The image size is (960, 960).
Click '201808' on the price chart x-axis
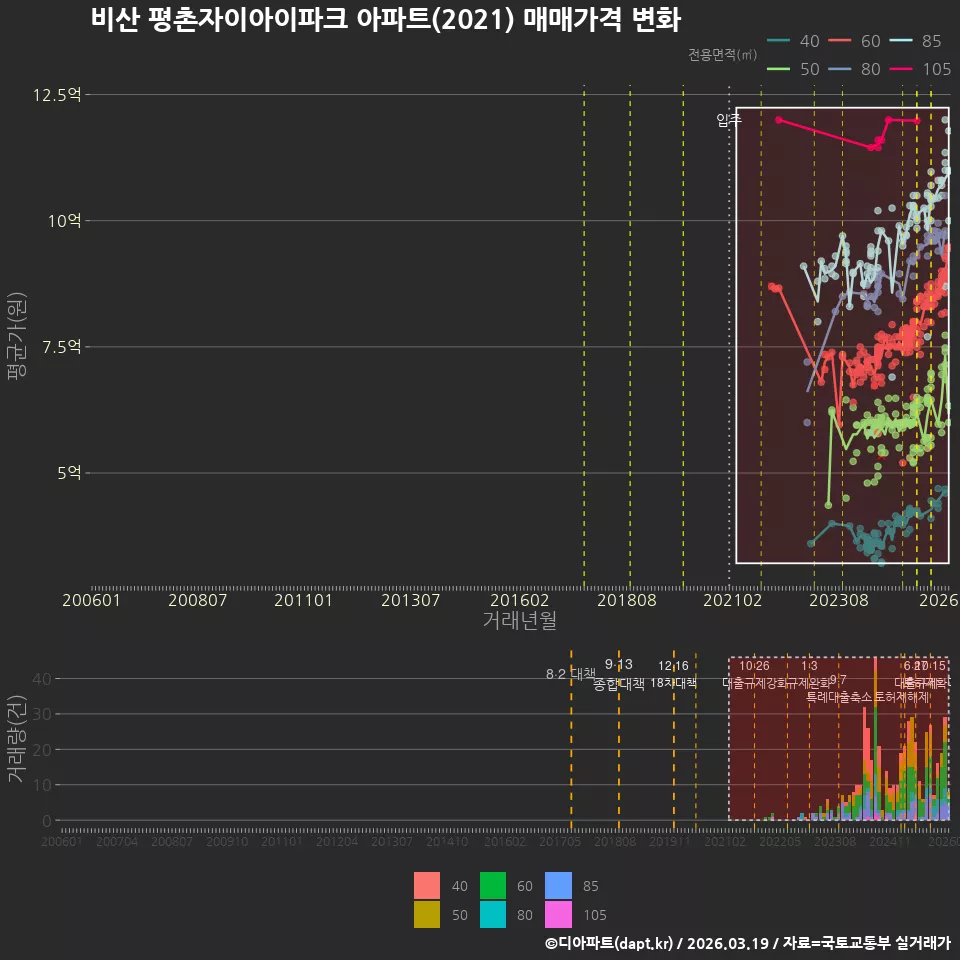pyautogui.click(x=626, y=600)
